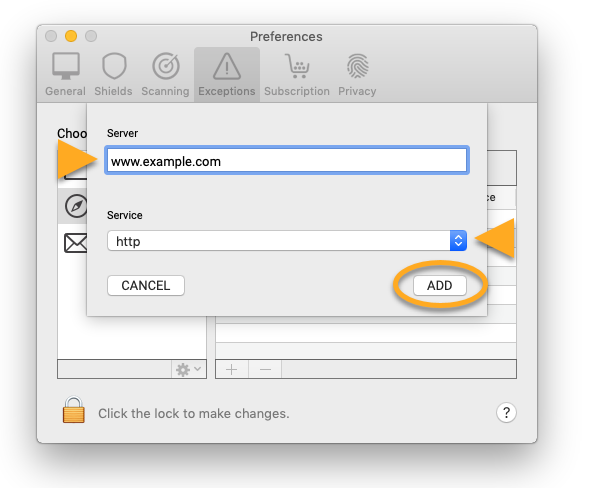Click an empty row in exceptions list
Image resolution: width=593 pixels, height=488 pixels.
click(366, 333)
